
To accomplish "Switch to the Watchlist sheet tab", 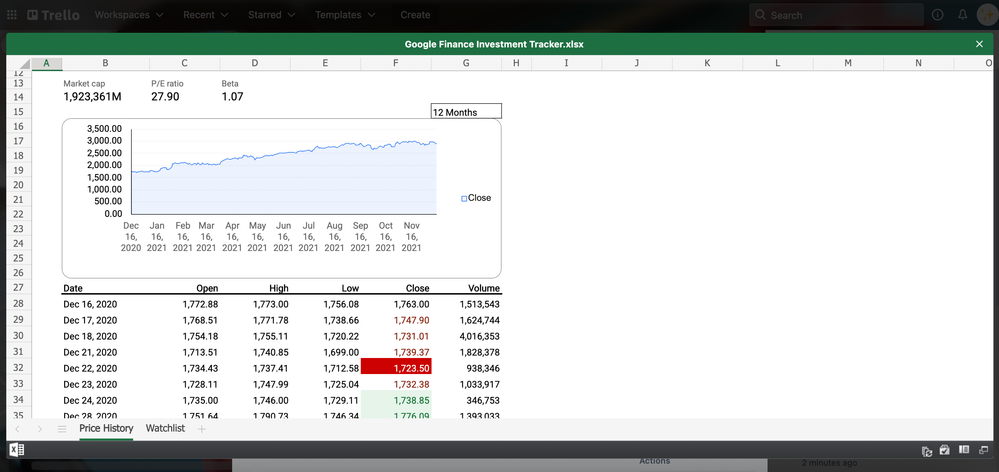I will (x=165, y=428).
